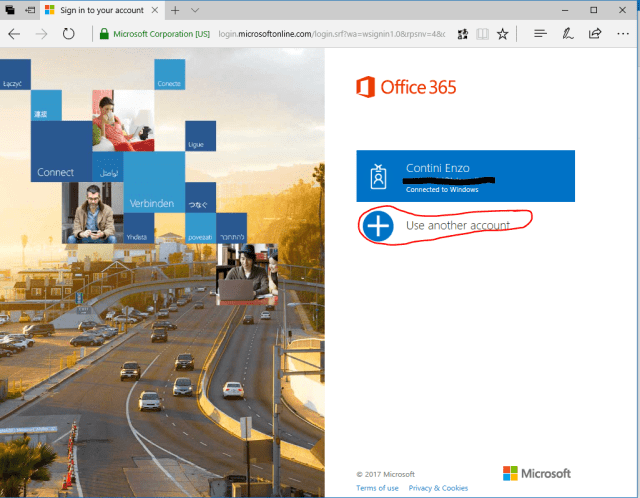The width and height of the screenshot is (640, 498).
Task: Click the Łączyć tile
Action: click(15, 74)
